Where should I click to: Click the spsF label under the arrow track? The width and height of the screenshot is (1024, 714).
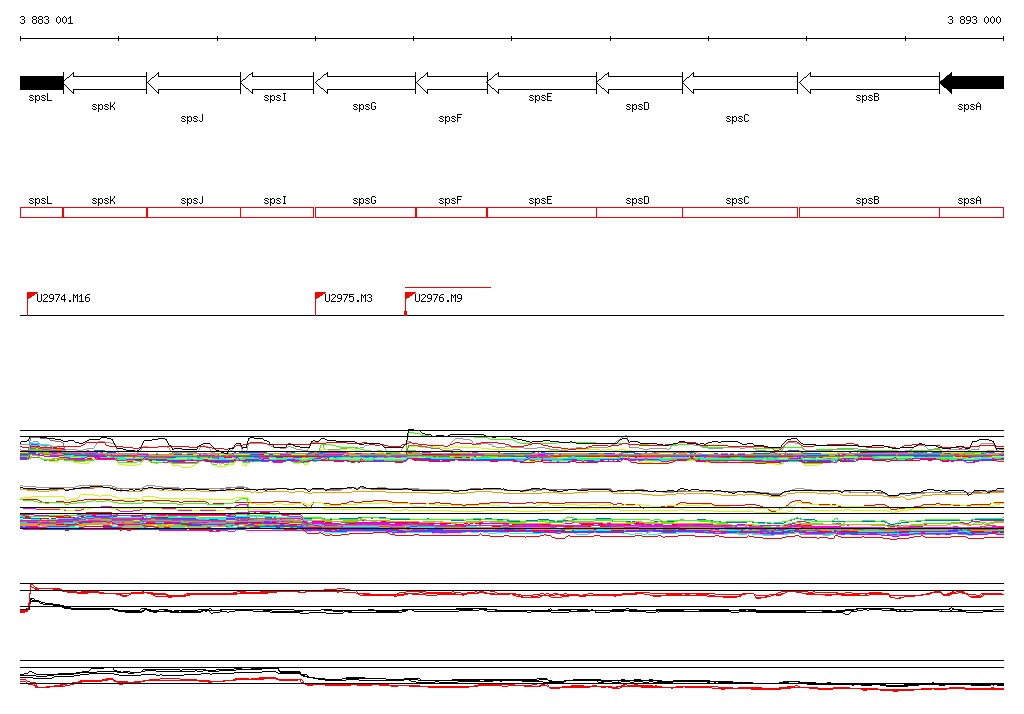450,118
